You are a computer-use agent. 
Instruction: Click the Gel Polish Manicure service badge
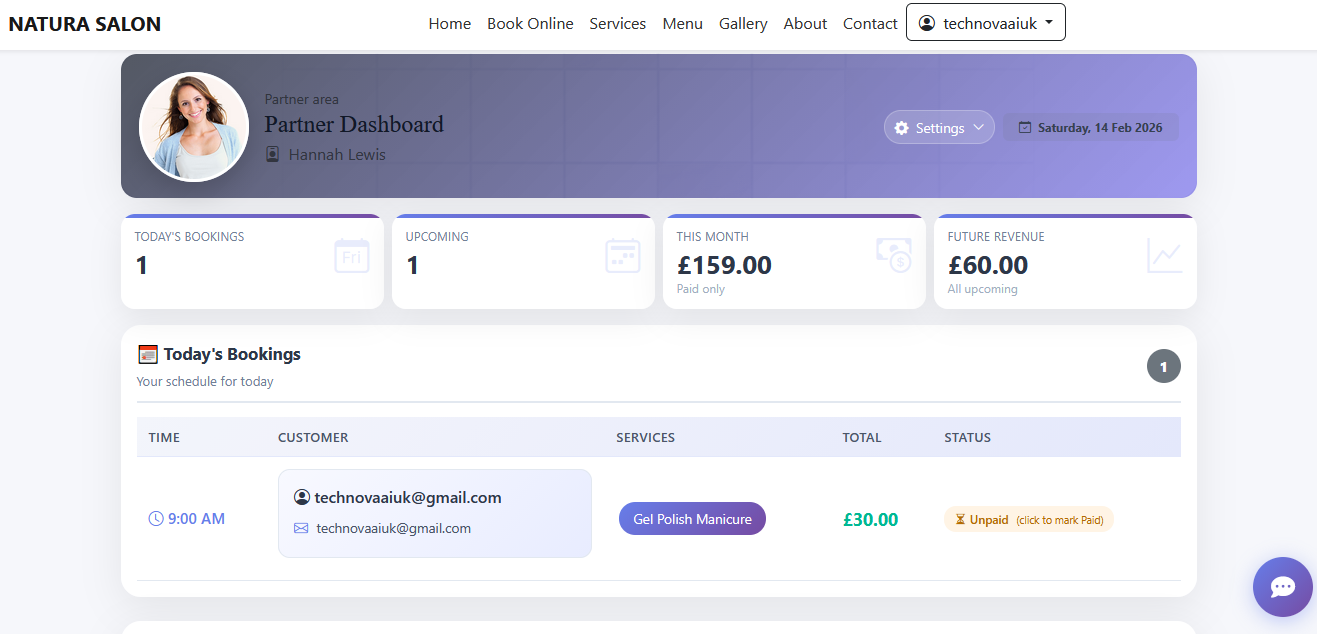[692, 518]
